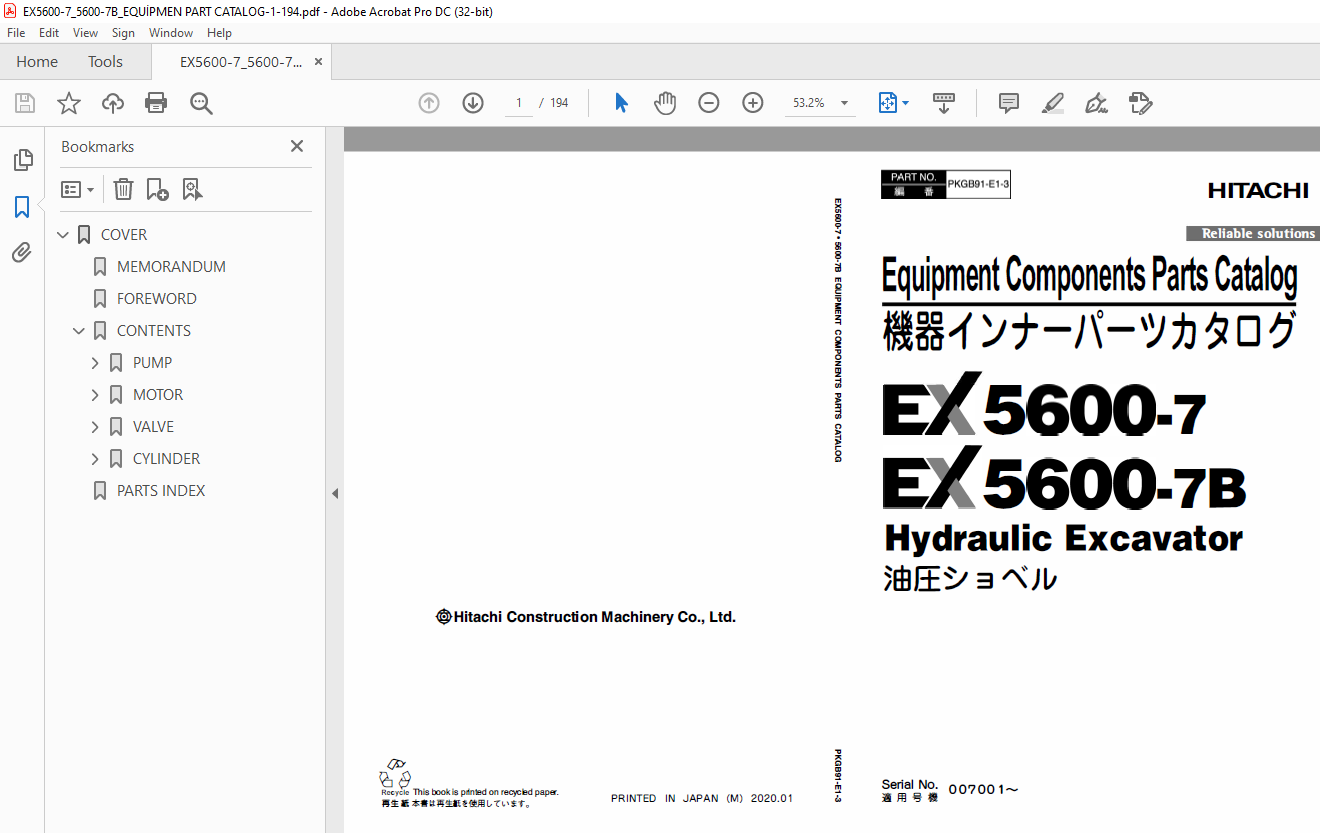1320x833 pixels.
Task: Select the CONTENTS bookmark label
Action: pyautogui.click(x=154, y=331)
